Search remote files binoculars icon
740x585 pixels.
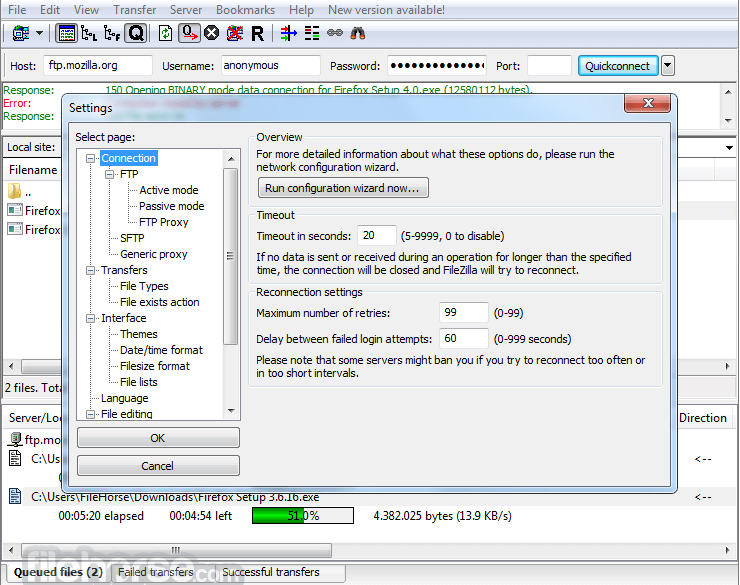click(x=357, y=33)
